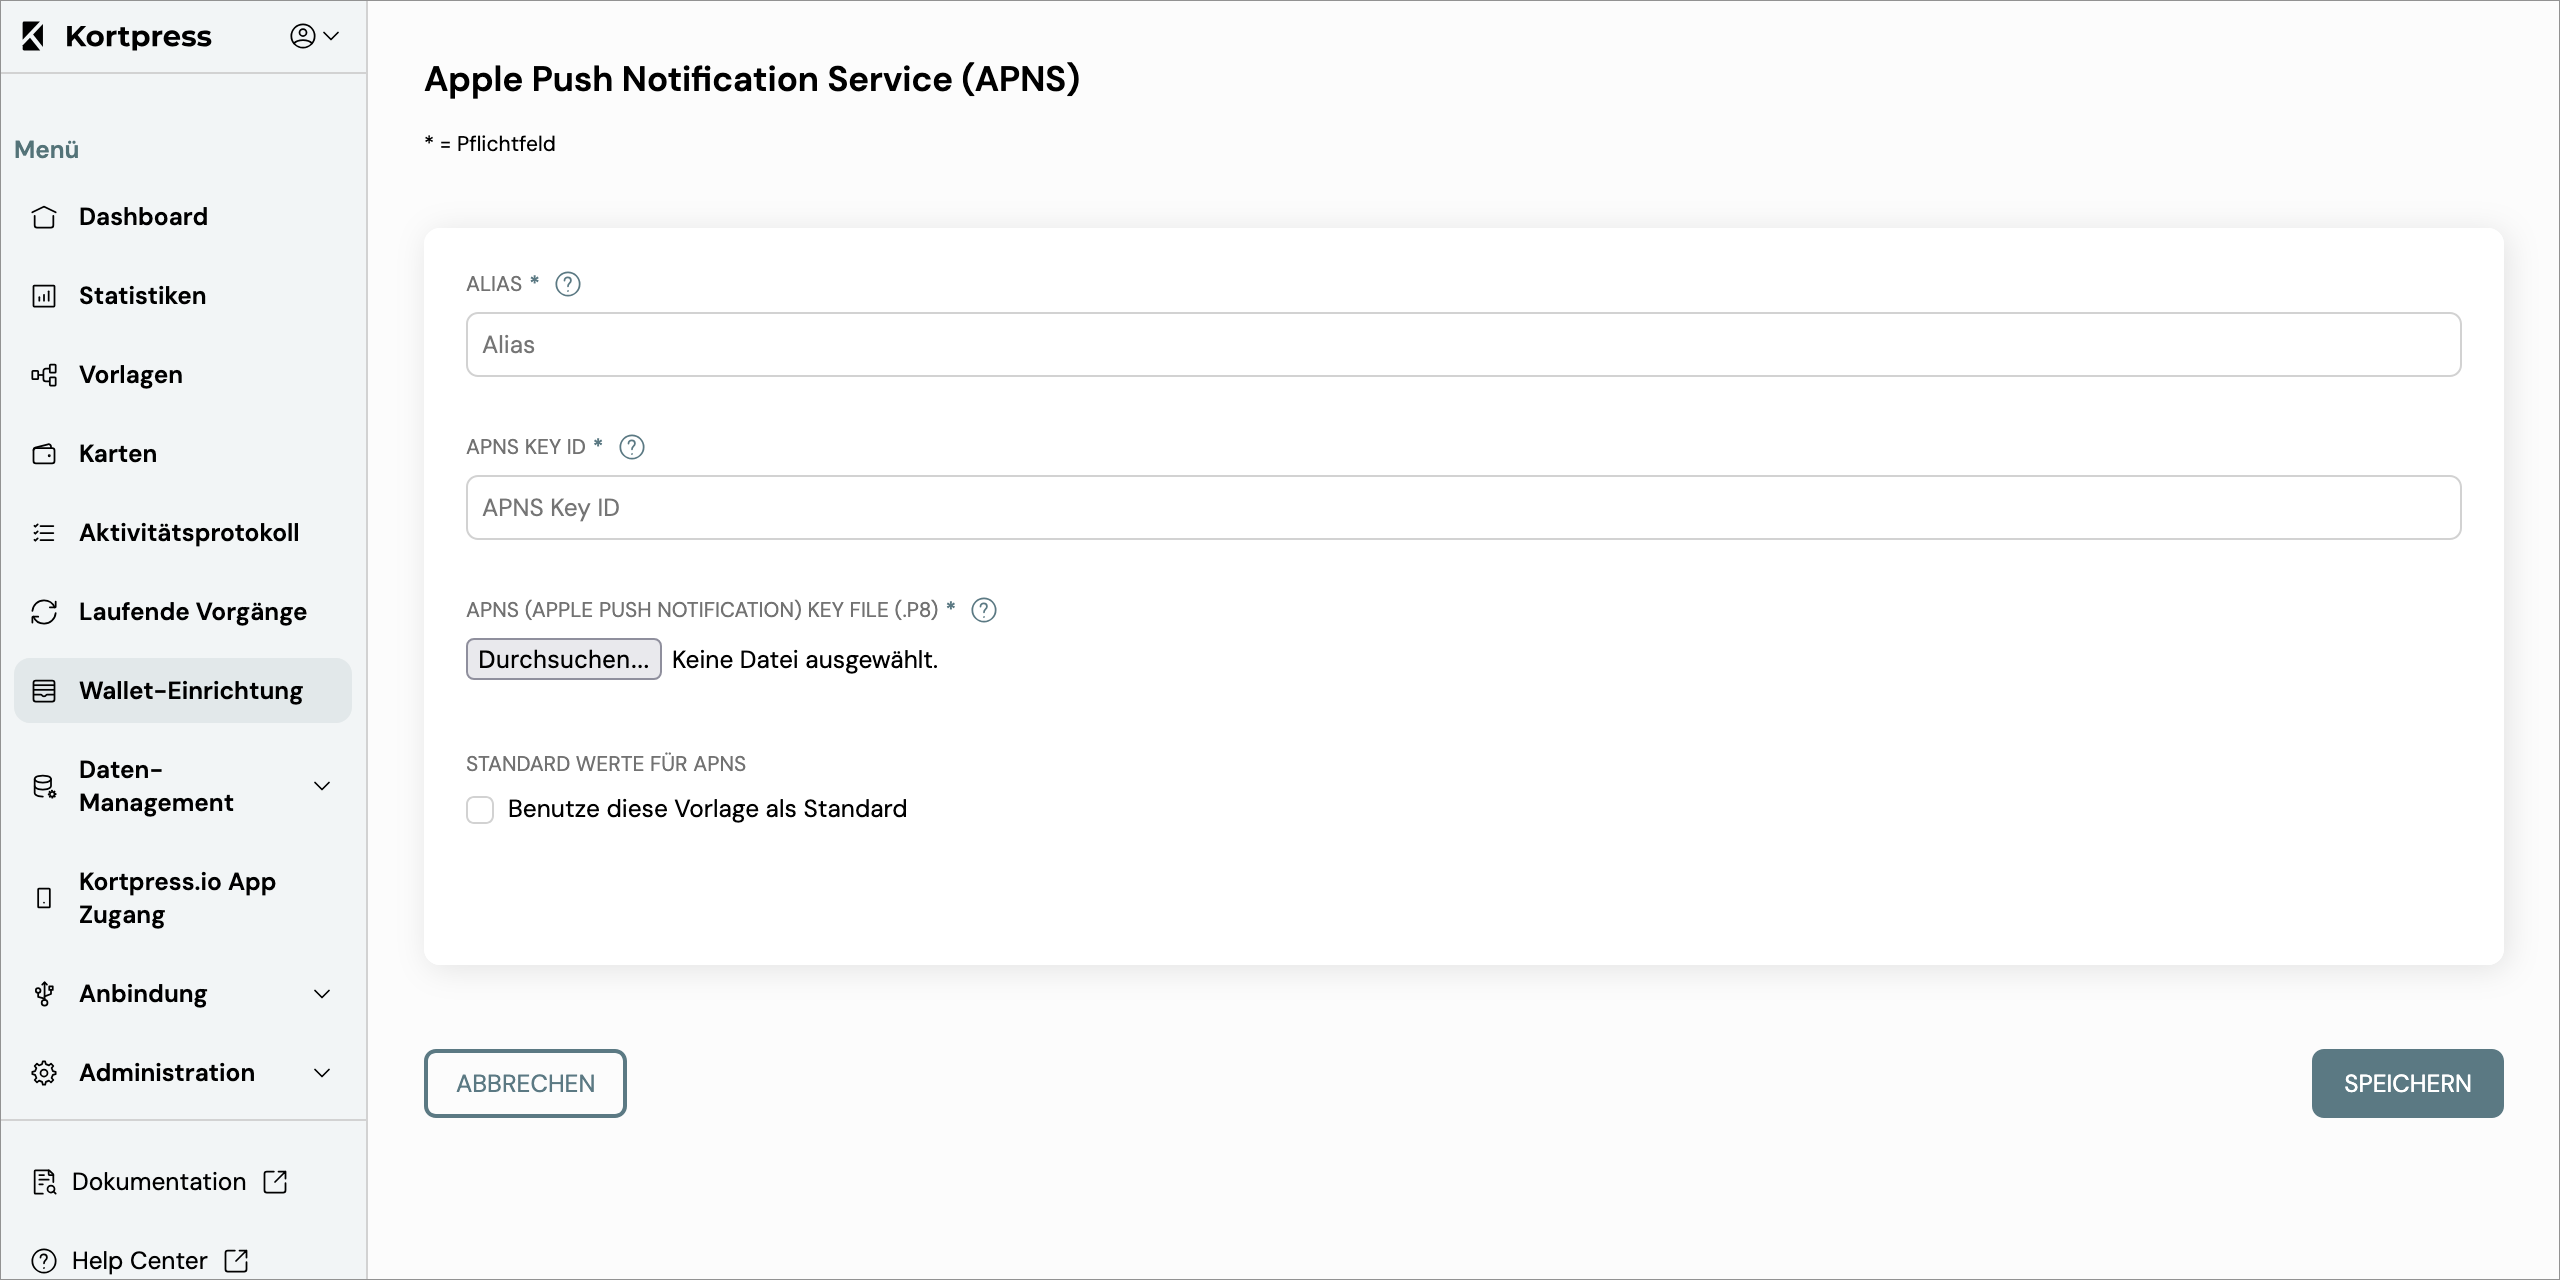Click the Vorlagen template icon
The width and height of the screenshot is (2560, 1280).
click(44, 375)
